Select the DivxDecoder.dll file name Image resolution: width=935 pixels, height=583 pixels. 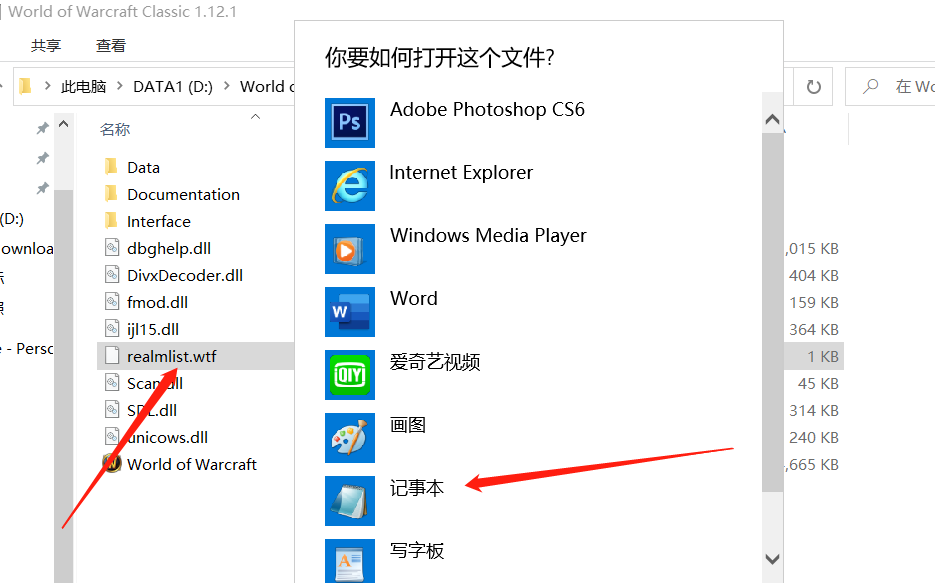click(x=185, y=275)
